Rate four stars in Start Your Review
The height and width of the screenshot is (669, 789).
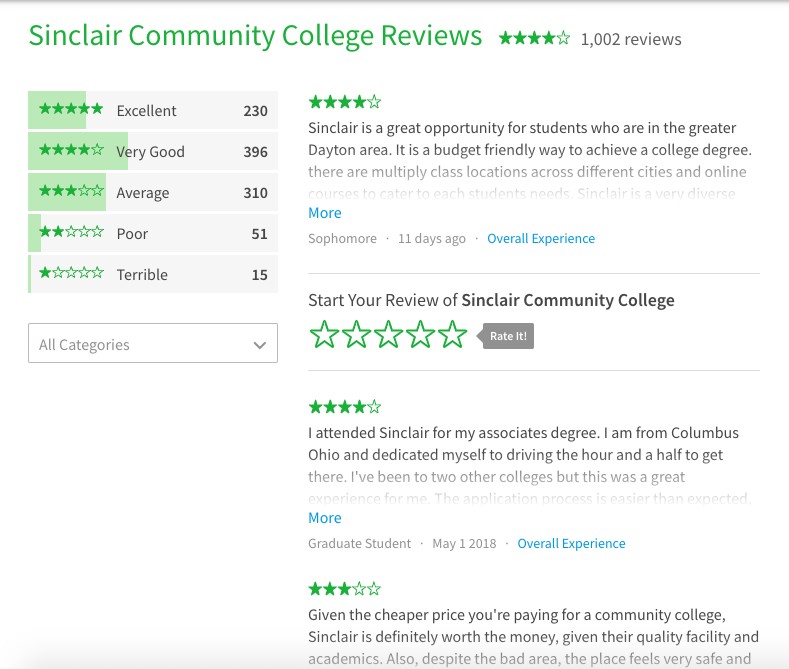(421, 334)
